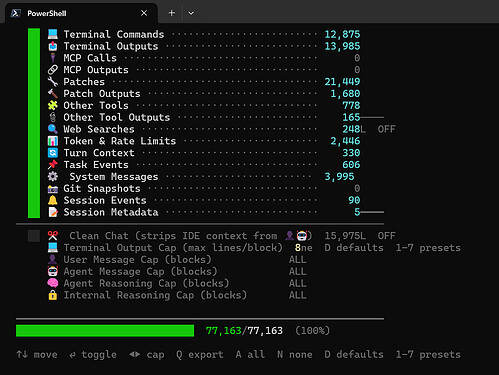Click the laptop icon beside Terminal Commands
Screen dimensions: 499x375
pyautogui.click(x=53, y=34)
